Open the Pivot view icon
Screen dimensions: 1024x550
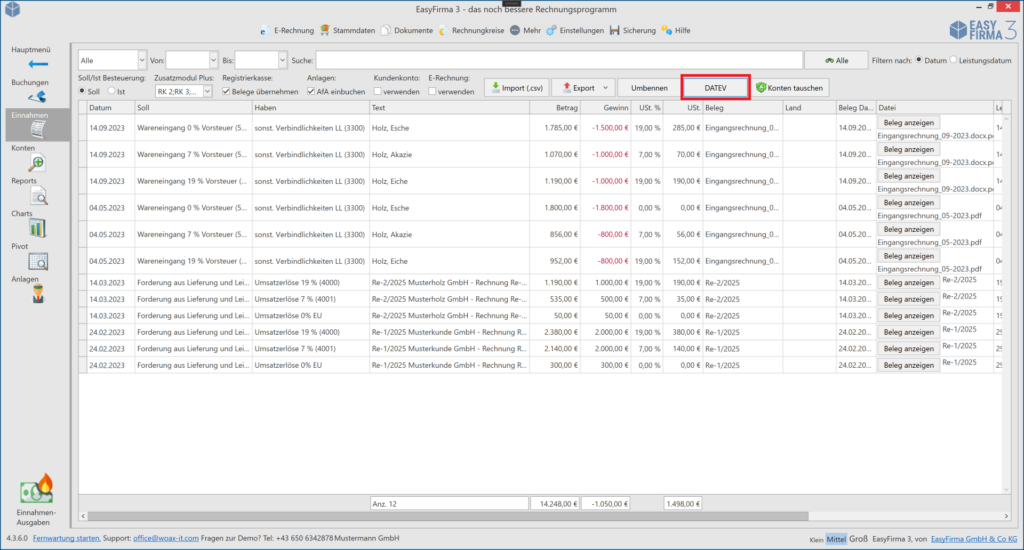pos(37,261)
